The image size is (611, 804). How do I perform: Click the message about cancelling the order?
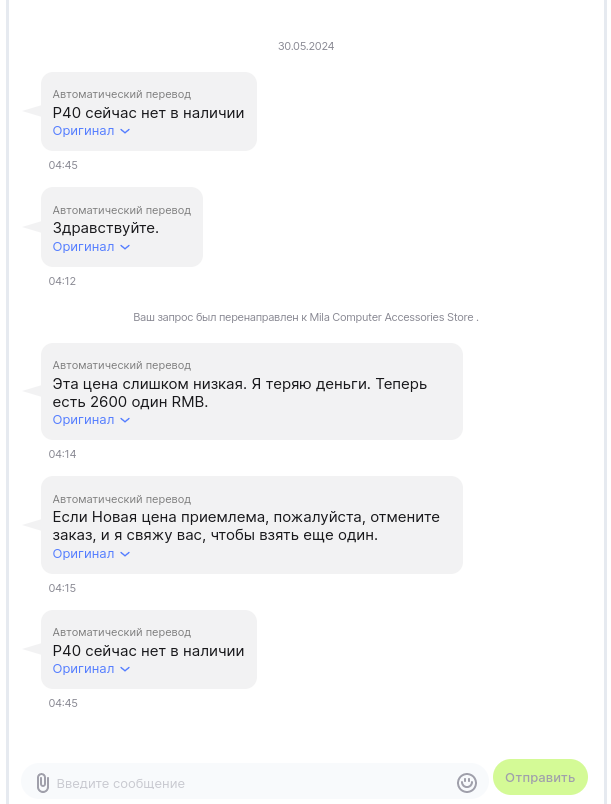tap(245, 526)
